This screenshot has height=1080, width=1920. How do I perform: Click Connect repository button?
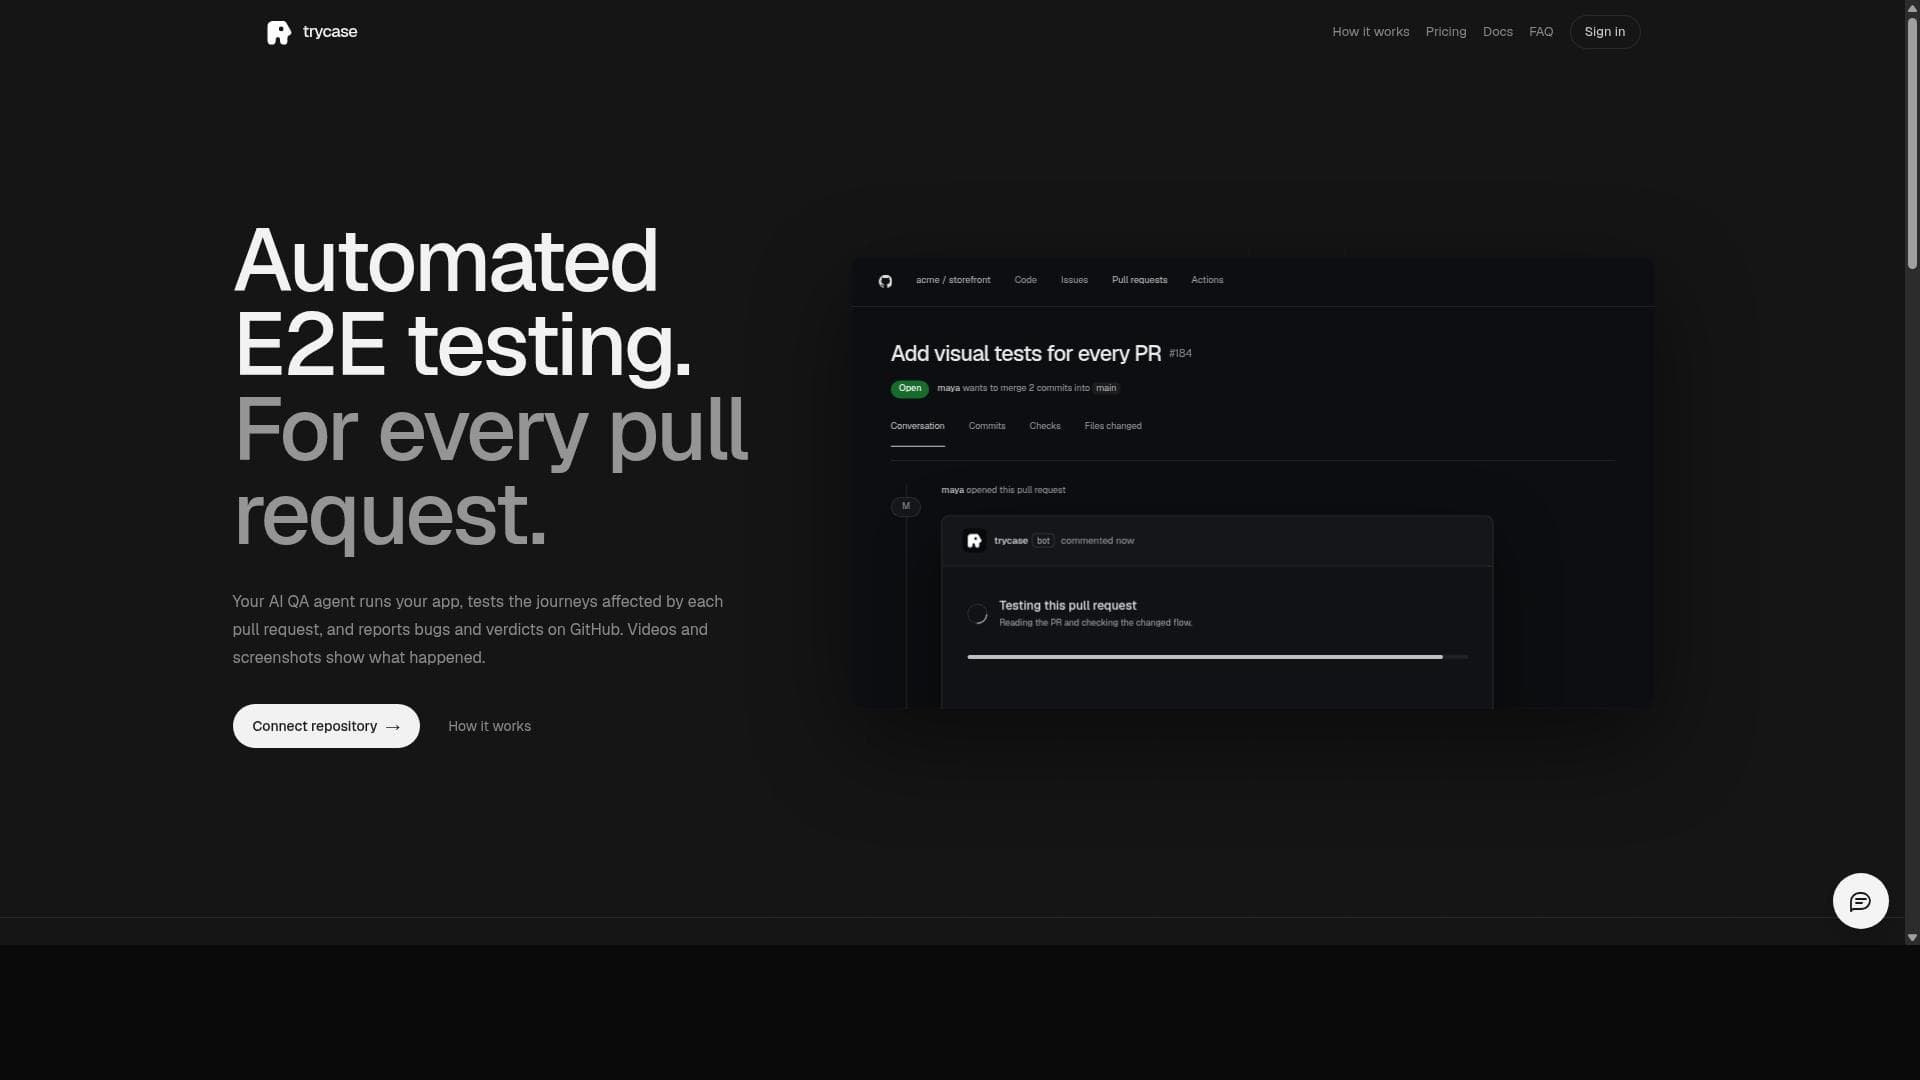tap(326, 726)
